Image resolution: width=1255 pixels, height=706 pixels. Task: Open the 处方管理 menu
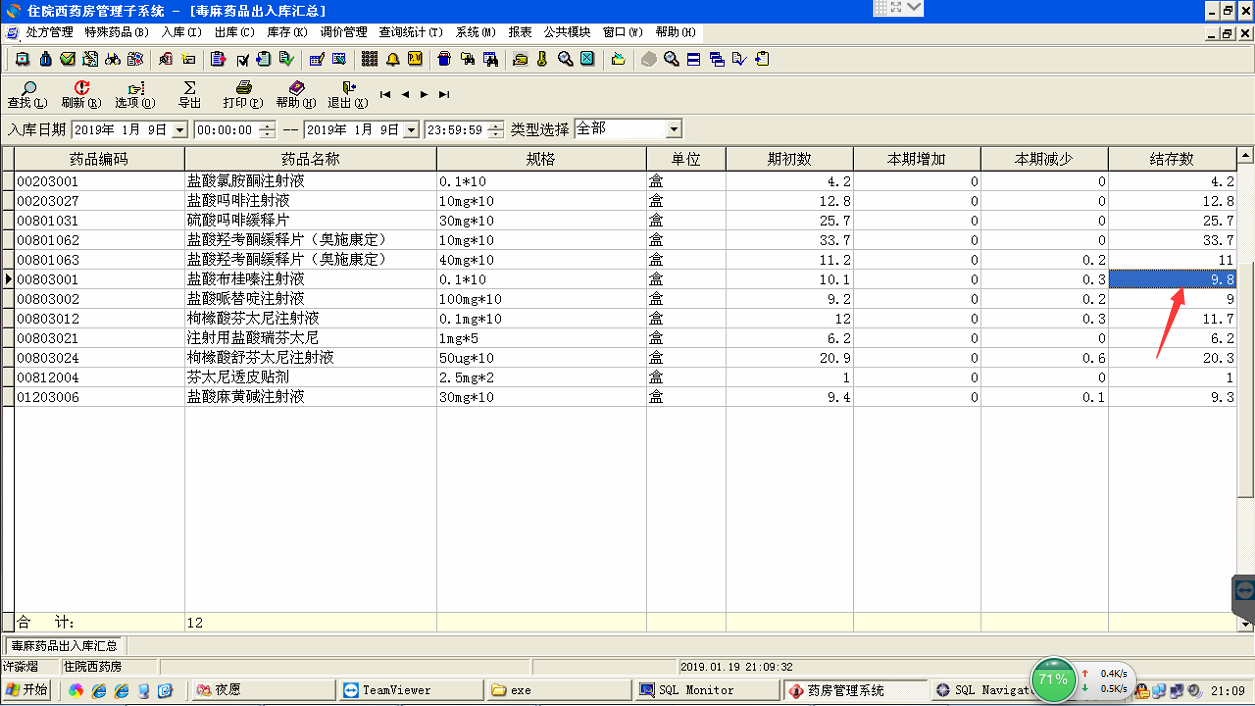(x=49, y=32)
